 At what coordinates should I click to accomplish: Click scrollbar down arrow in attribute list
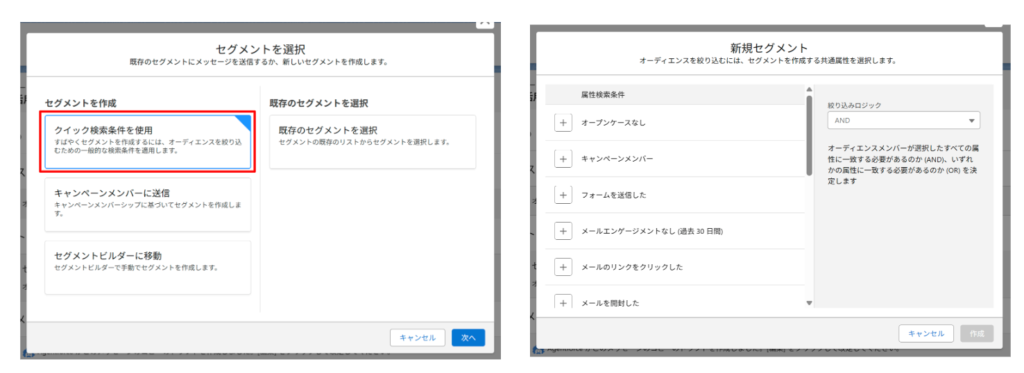pos(809,303)
